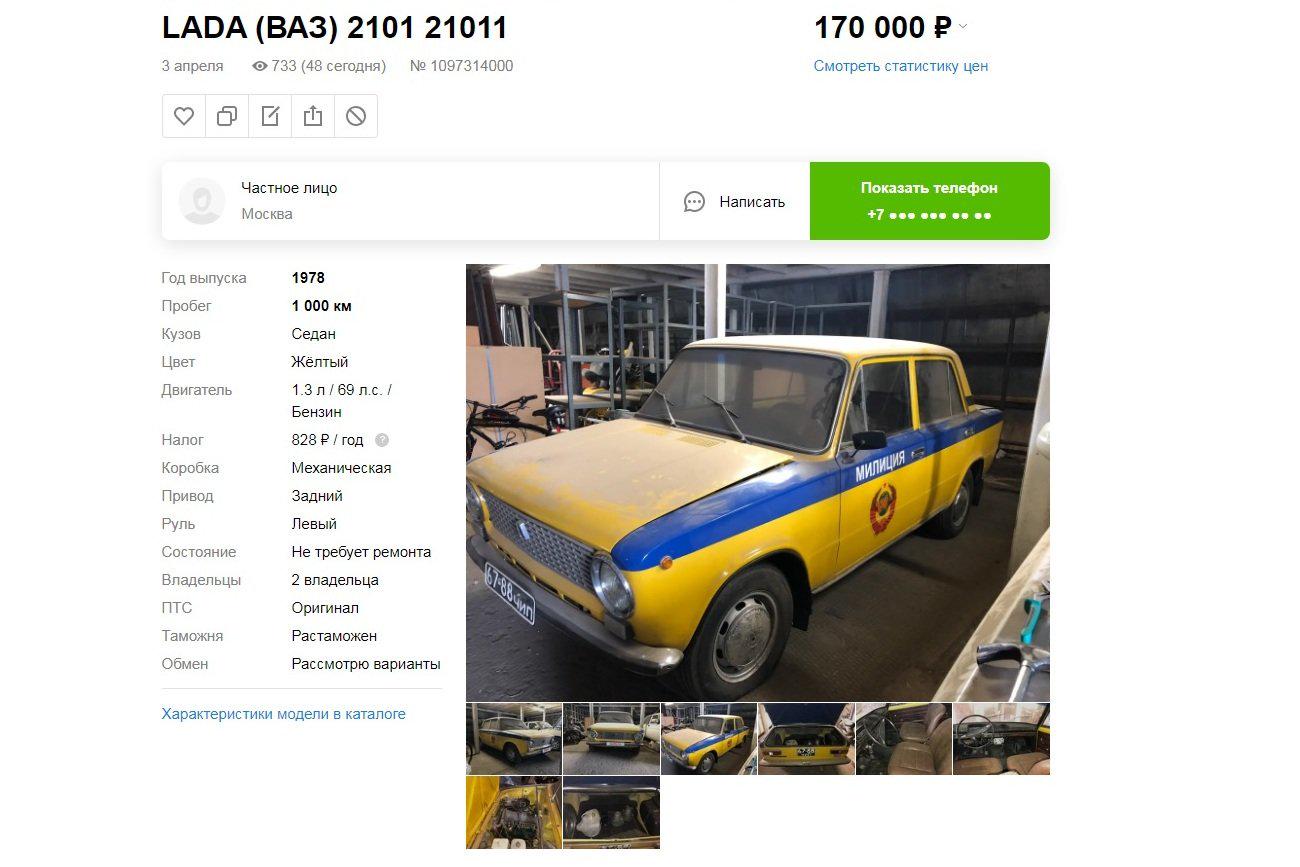
Task: Click Показать телефон green button
Action: 930,201
